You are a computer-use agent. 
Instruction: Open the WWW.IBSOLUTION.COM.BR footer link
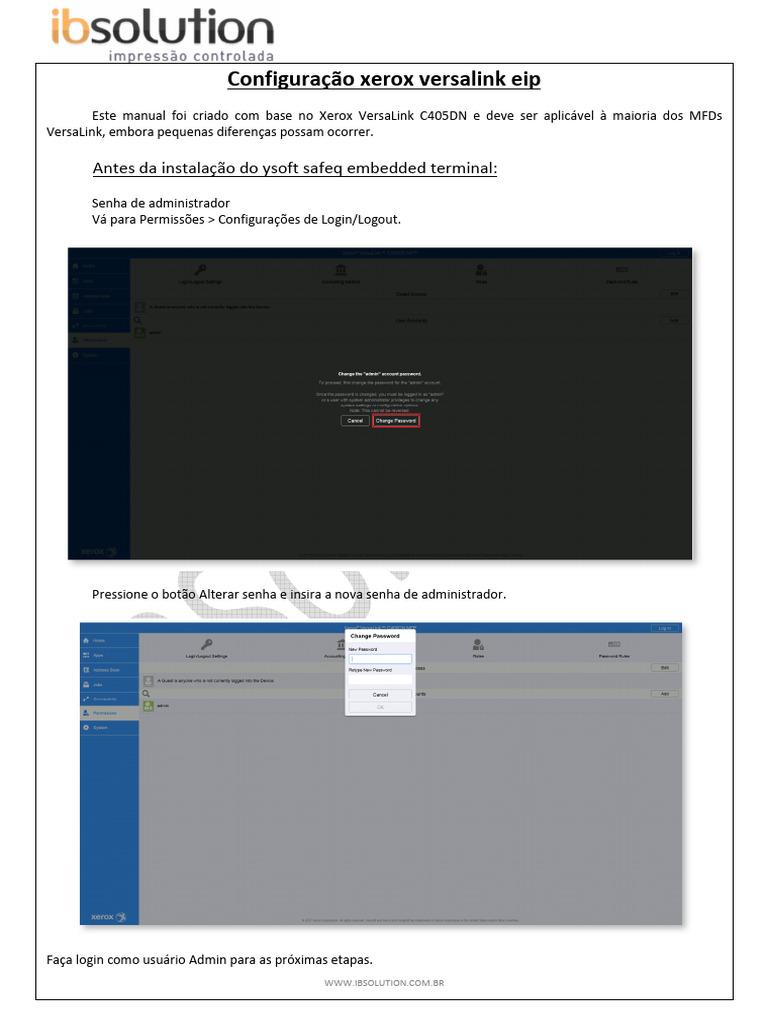pos(384,983)
